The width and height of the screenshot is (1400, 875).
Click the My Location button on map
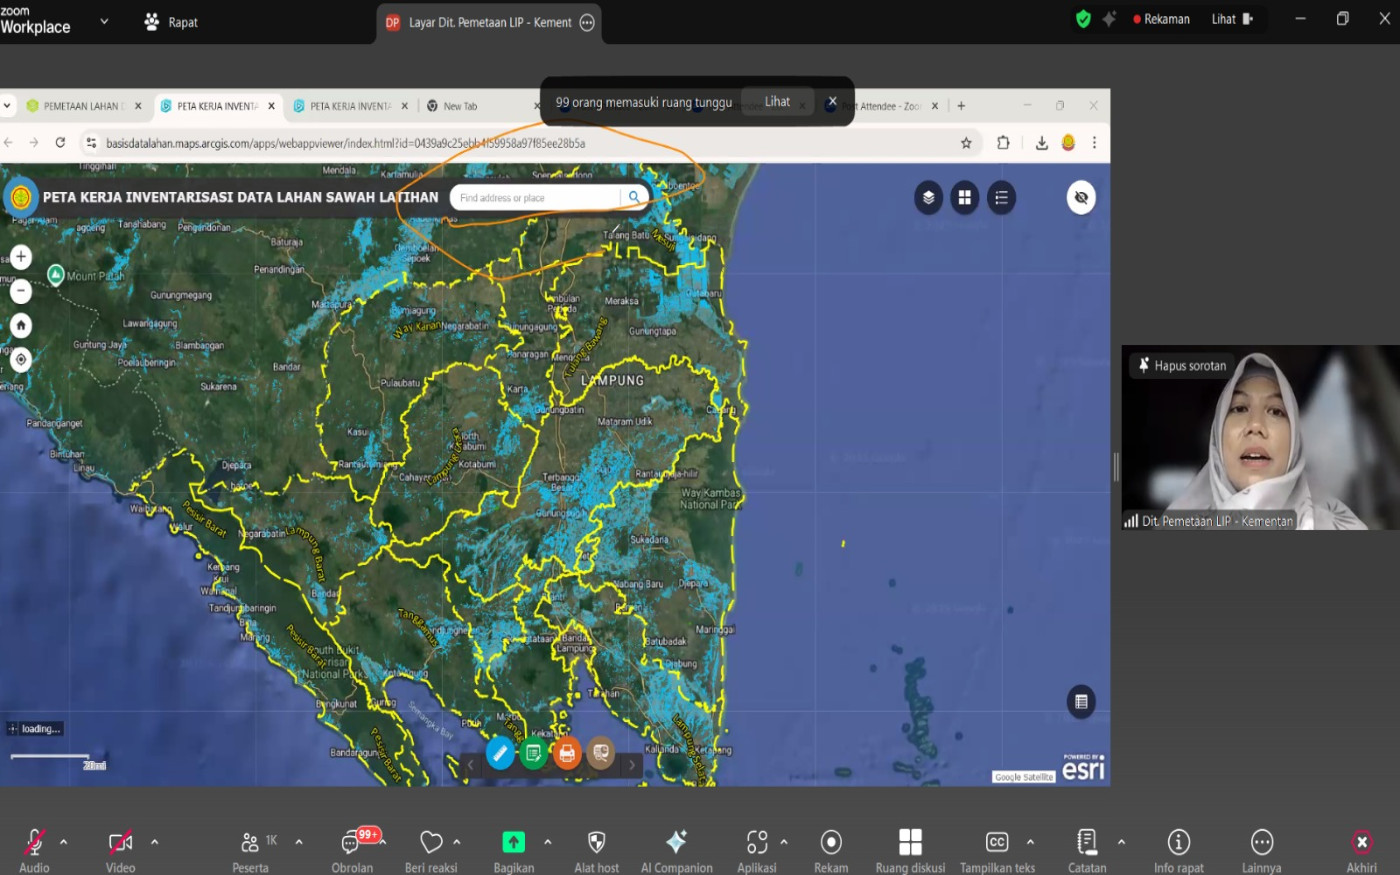point(21,360)
